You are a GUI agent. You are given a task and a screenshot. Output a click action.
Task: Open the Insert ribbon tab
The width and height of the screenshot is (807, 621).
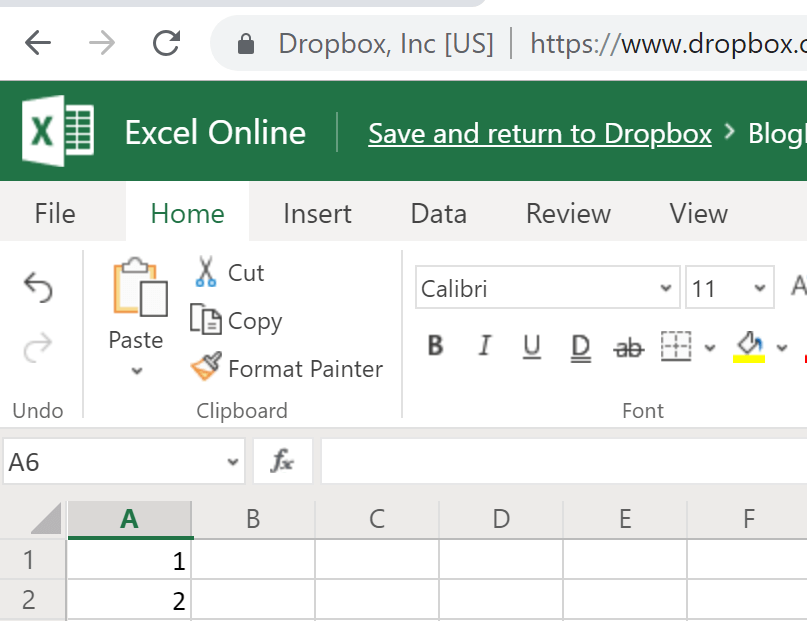[x=317, y=213]
